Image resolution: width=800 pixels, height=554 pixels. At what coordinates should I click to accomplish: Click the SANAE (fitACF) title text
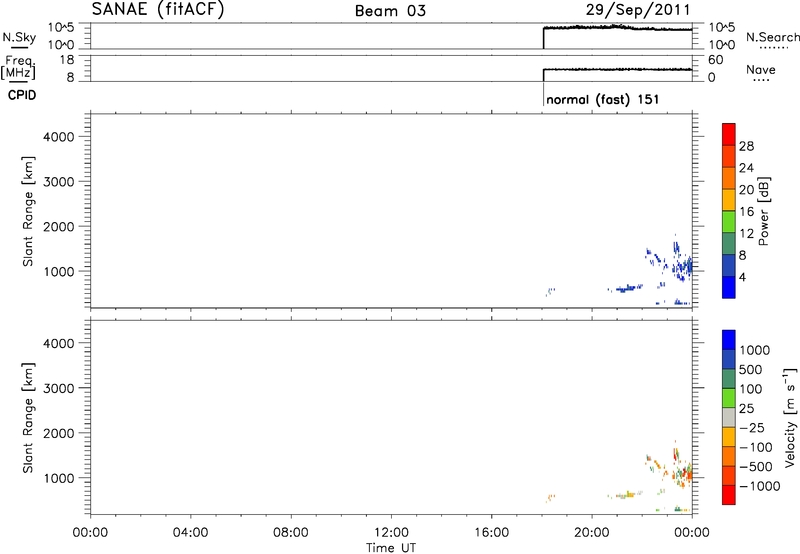[158, 9]
